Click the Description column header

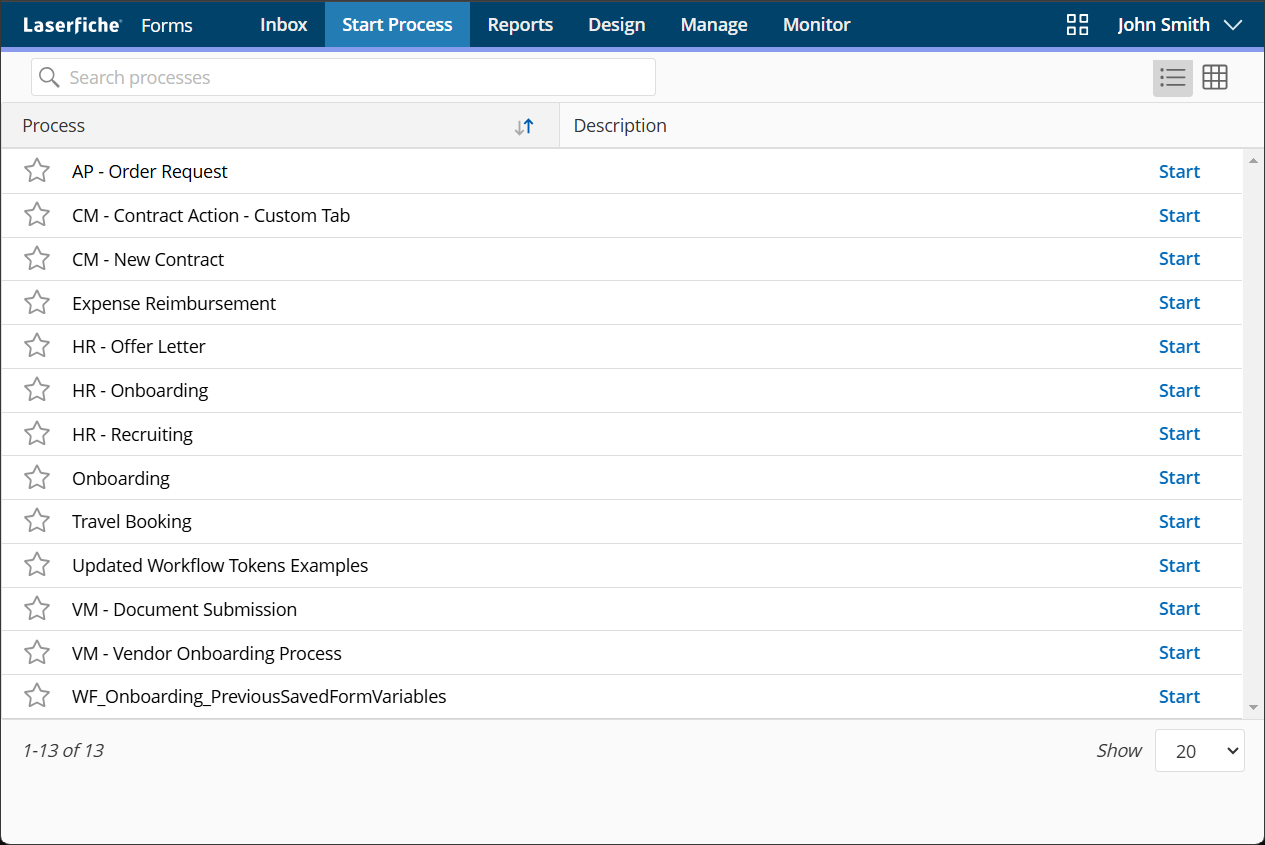[620, 126]
